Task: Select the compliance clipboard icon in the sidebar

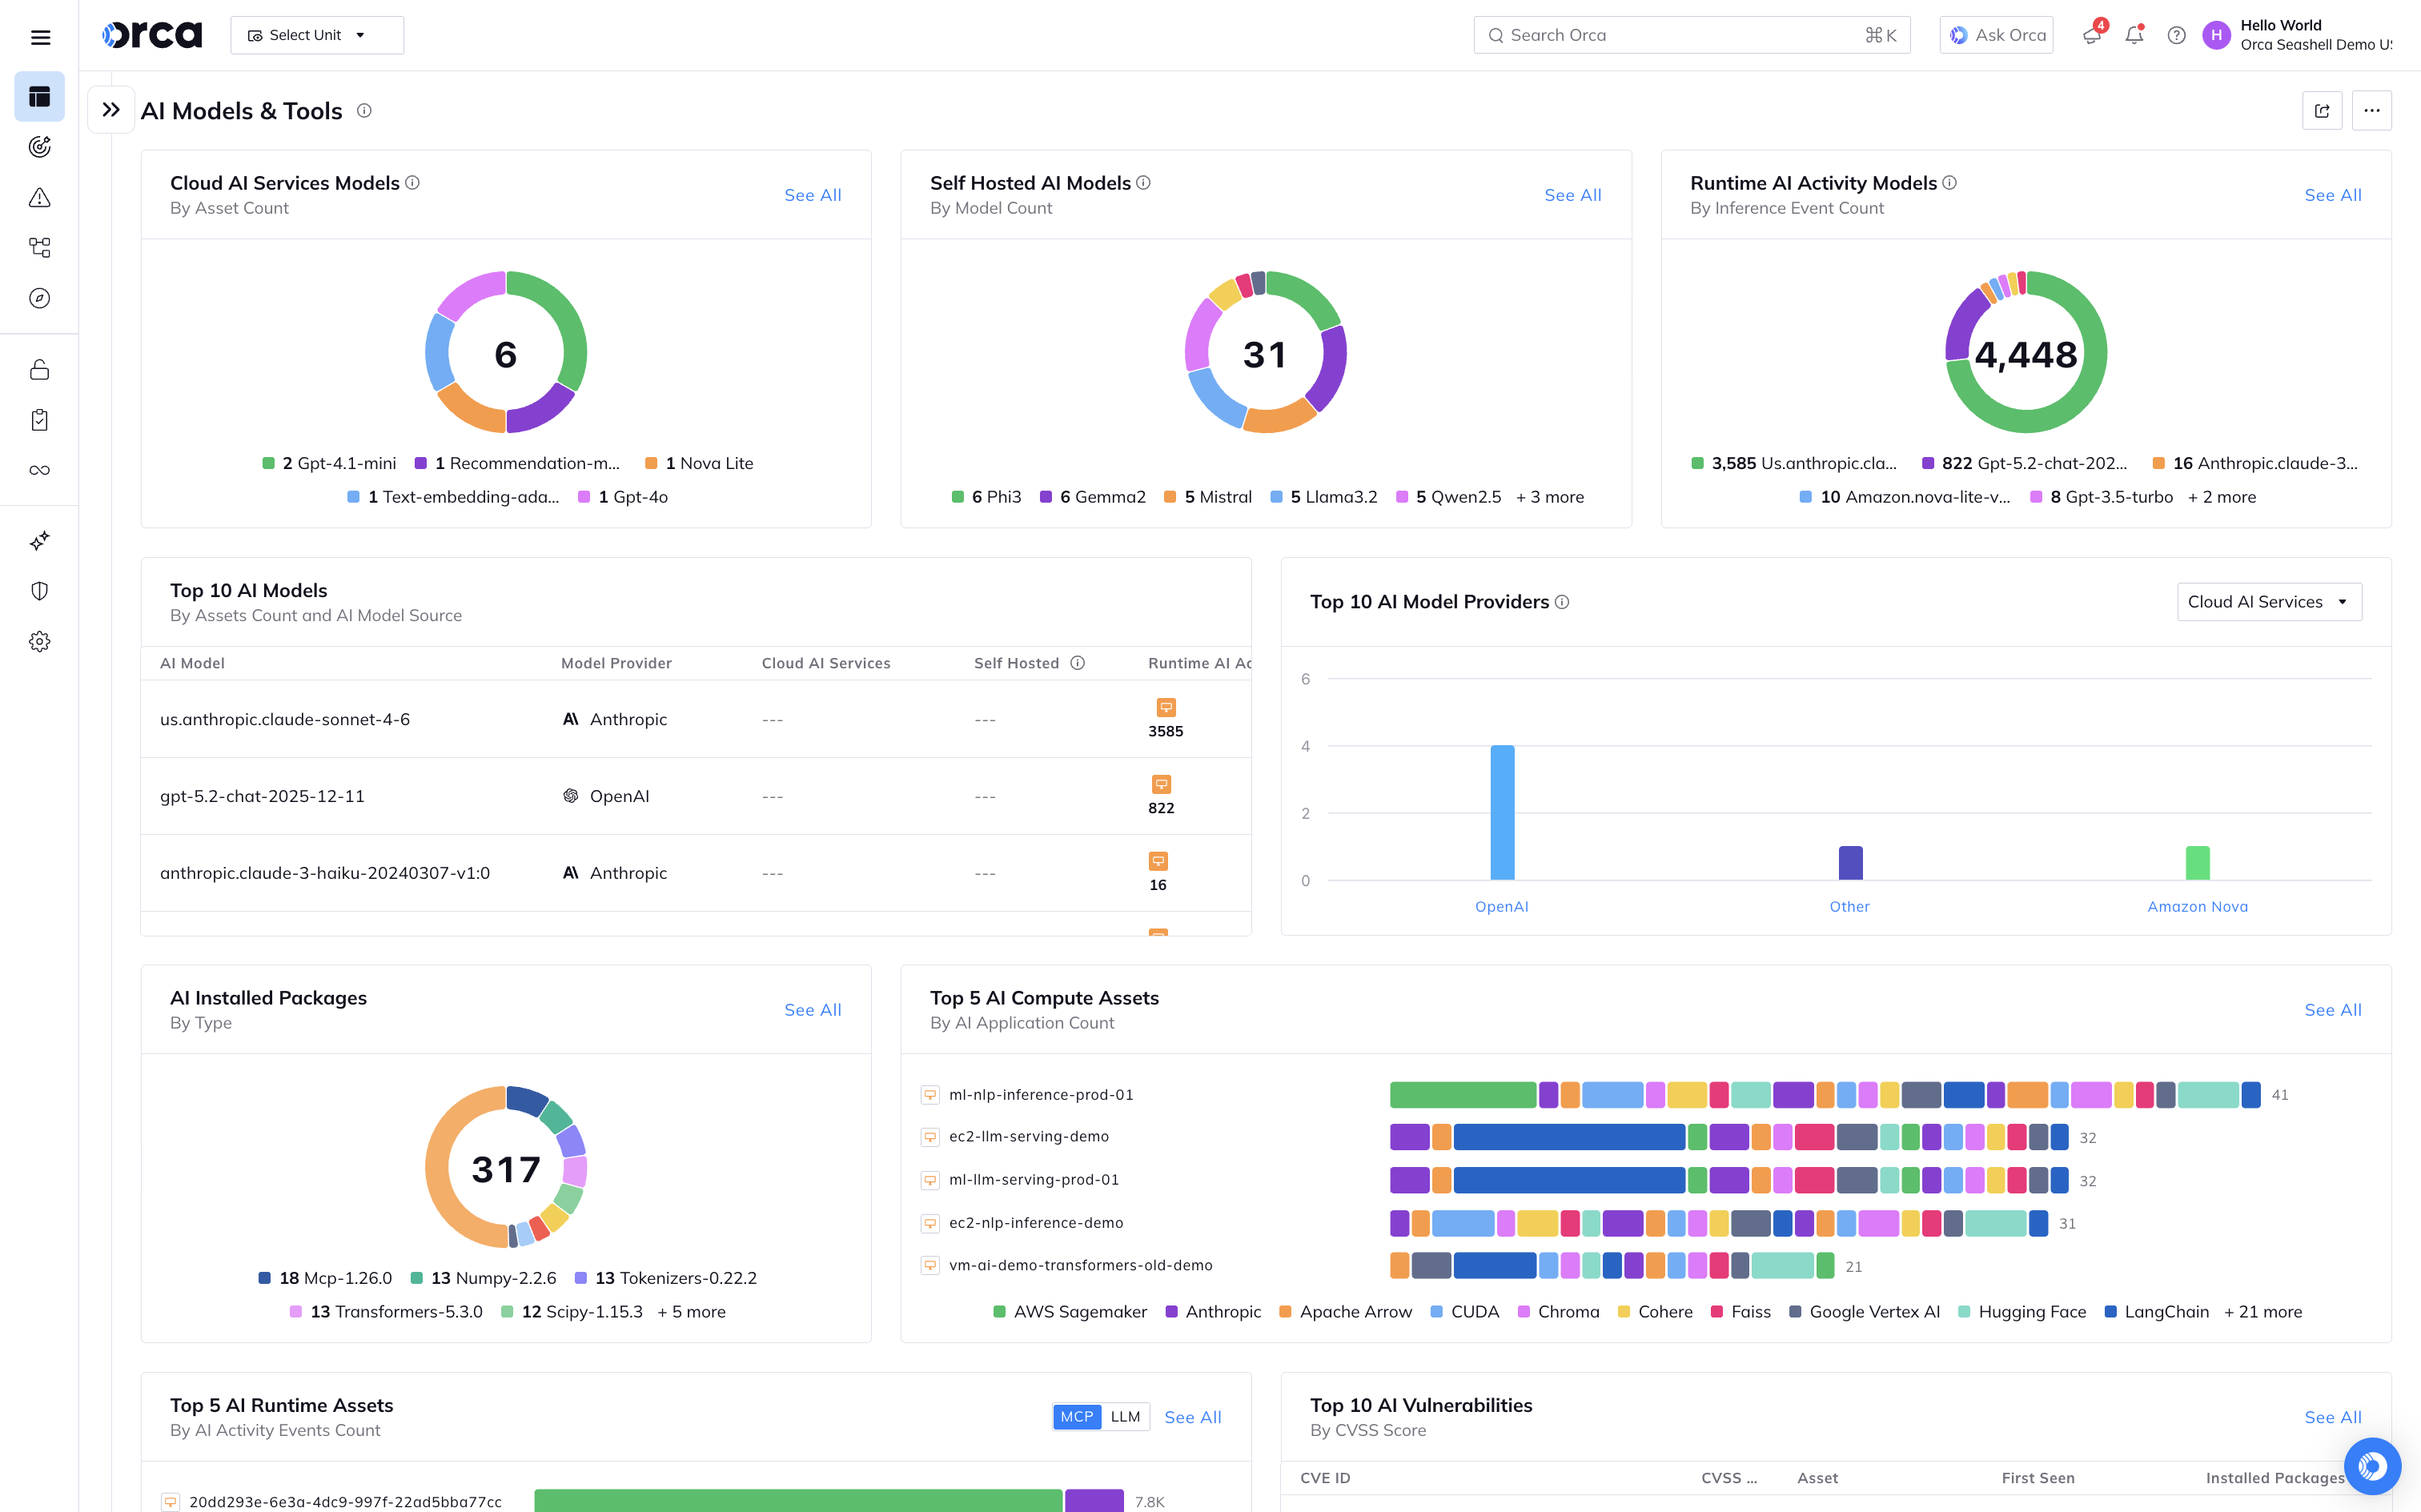Action: pos(40,419)
